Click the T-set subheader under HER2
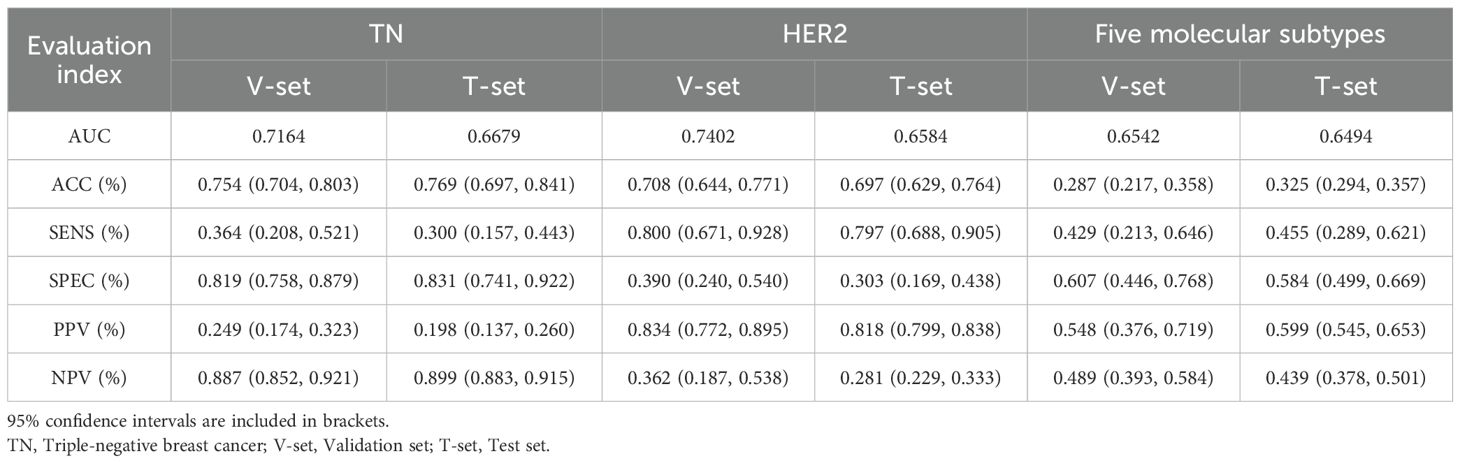This screenshot has width=1460, height=463. [x=920, y=86]
